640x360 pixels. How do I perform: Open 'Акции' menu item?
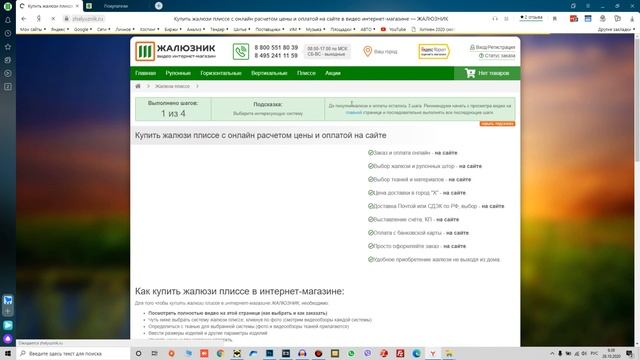[x=333, y=73]
